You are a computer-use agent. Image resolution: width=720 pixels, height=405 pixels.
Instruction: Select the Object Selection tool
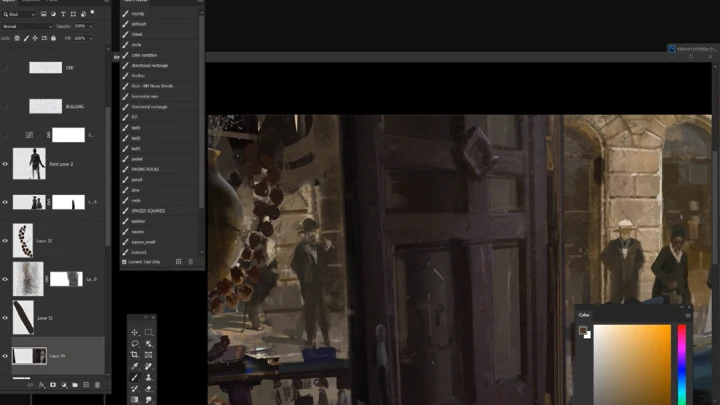click(148, 343)
